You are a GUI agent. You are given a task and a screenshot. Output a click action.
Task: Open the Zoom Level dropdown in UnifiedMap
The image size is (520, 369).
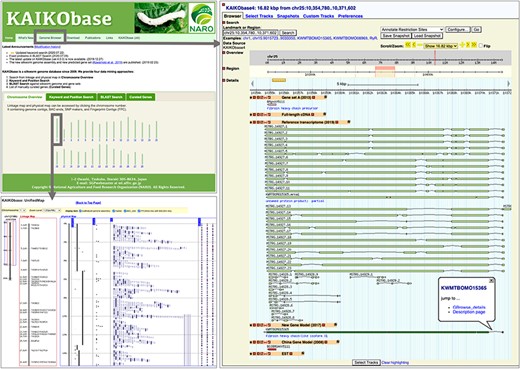[53, 211]
